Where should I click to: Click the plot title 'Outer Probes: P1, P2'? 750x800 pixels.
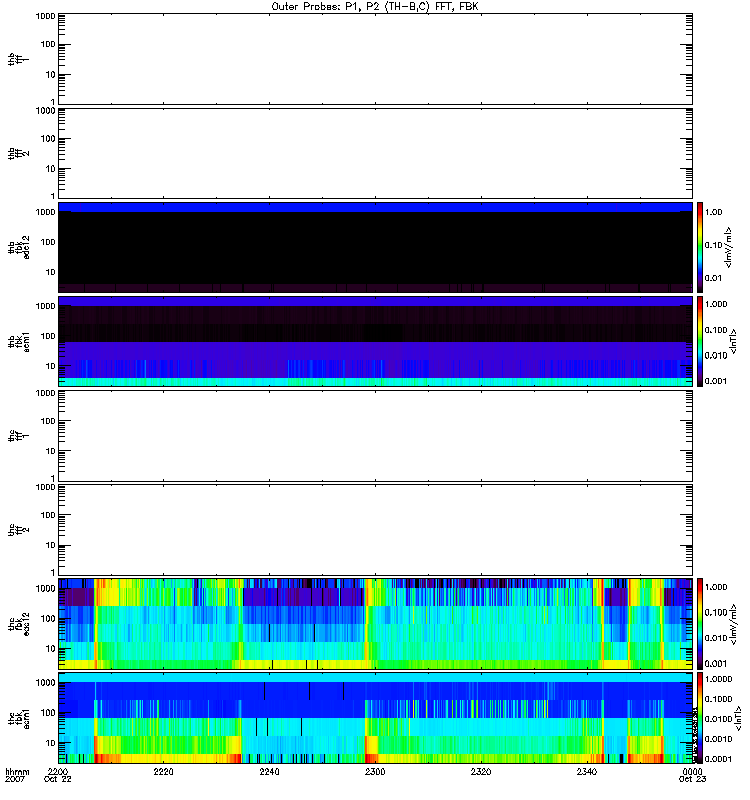click(375, 6)
